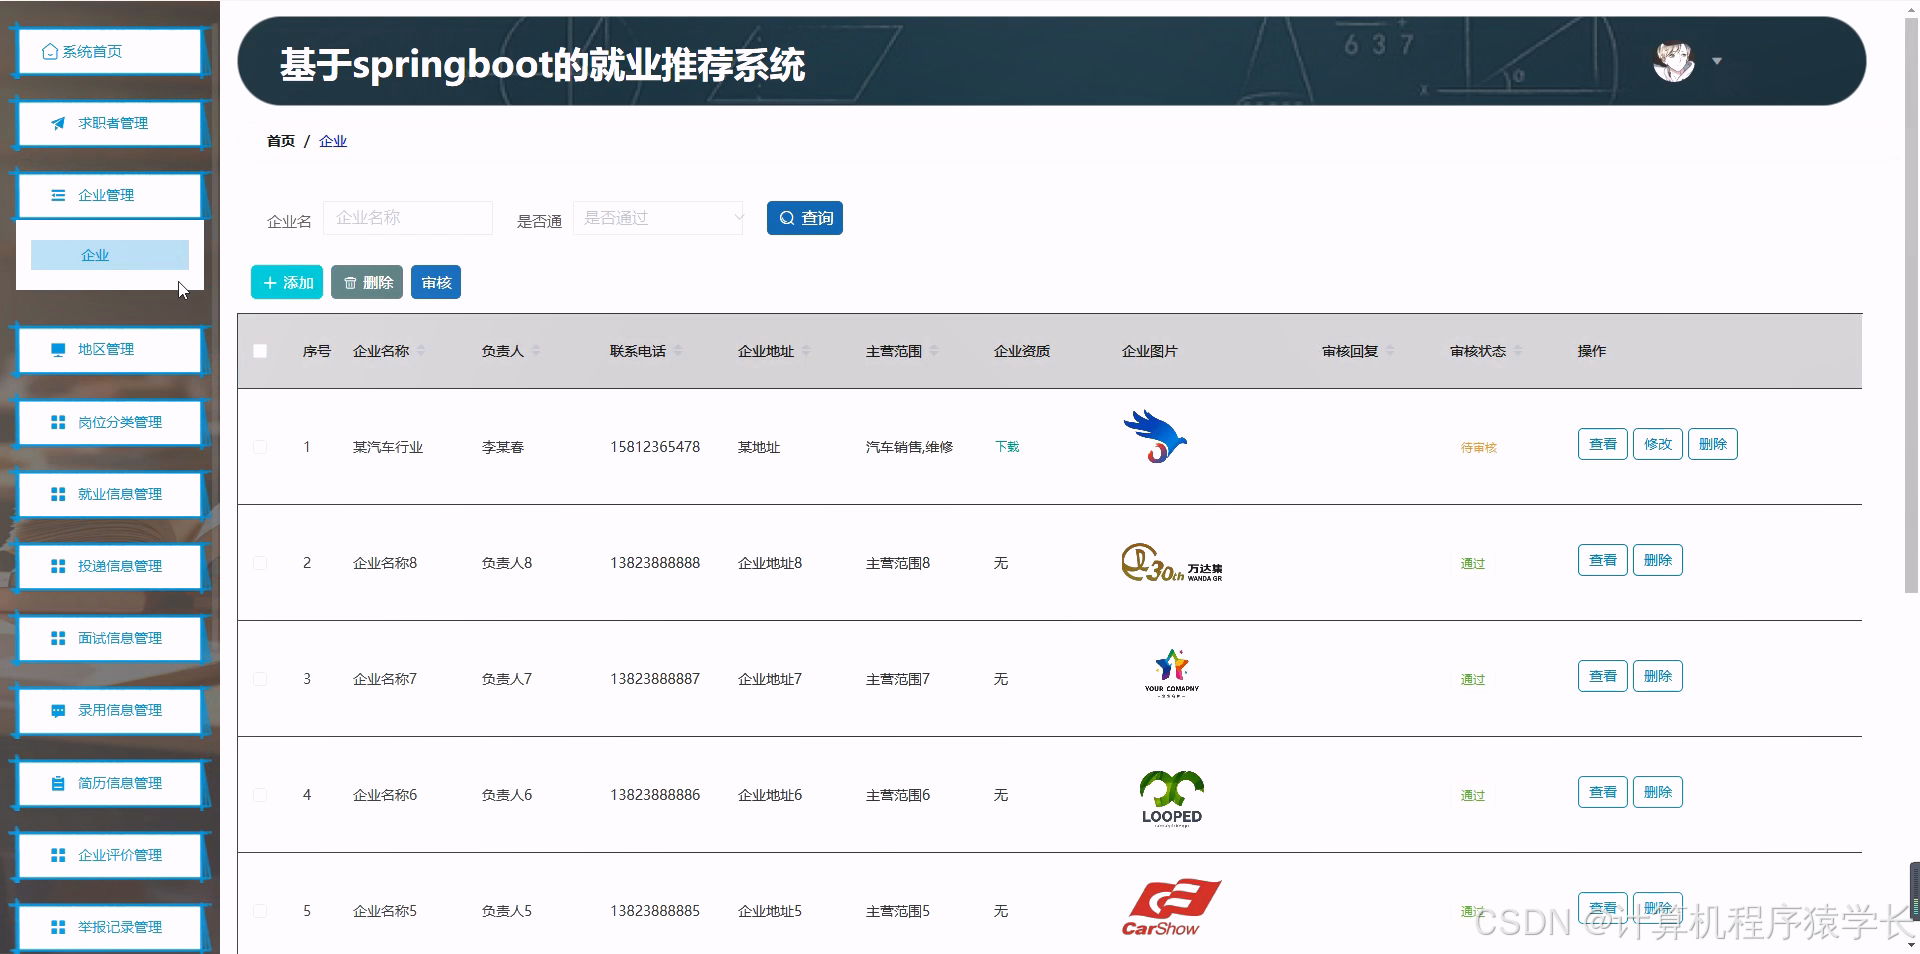Expand the 就业信息管理 menu
1920x954 pixels.
pos(110,494)
